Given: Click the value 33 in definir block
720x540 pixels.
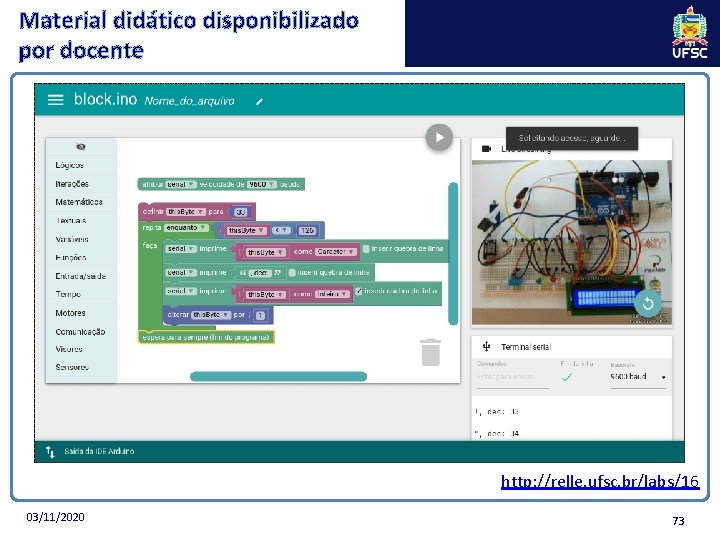Looking at the screenshot, I should pyautogui.click(x=240, y=212).
